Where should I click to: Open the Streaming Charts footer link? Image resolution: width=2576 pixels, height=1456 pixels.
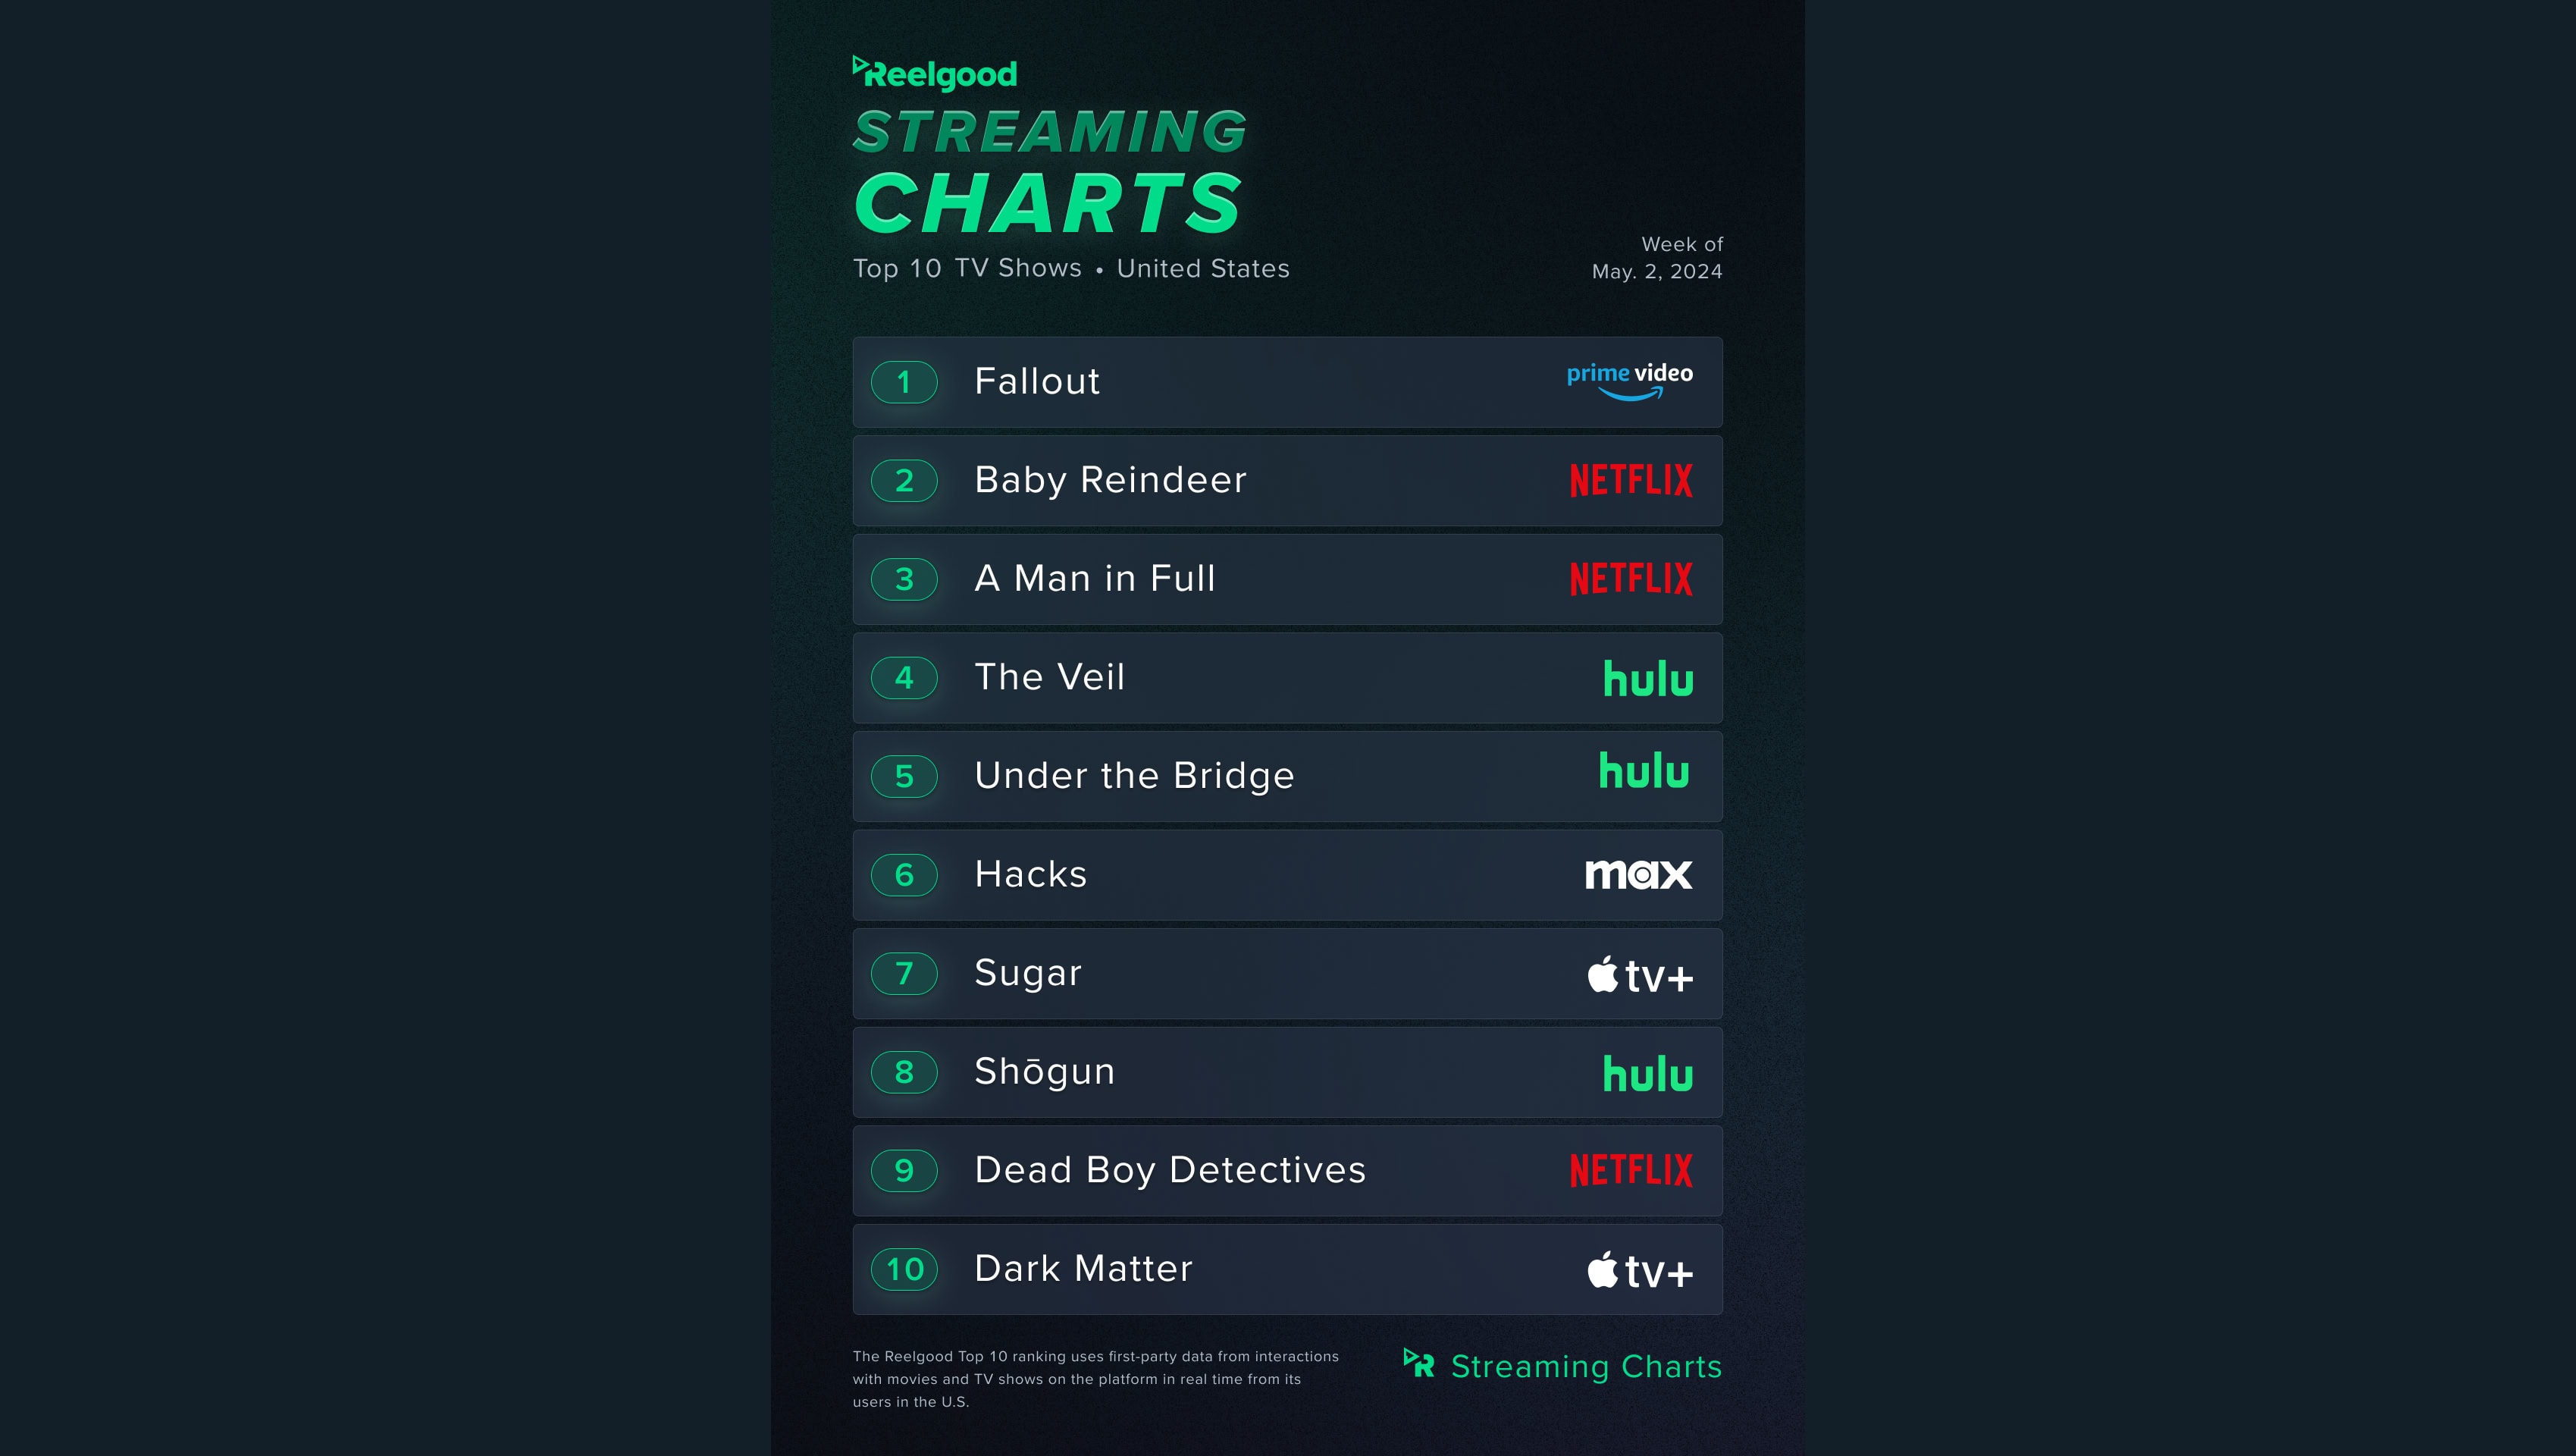1585,1366
